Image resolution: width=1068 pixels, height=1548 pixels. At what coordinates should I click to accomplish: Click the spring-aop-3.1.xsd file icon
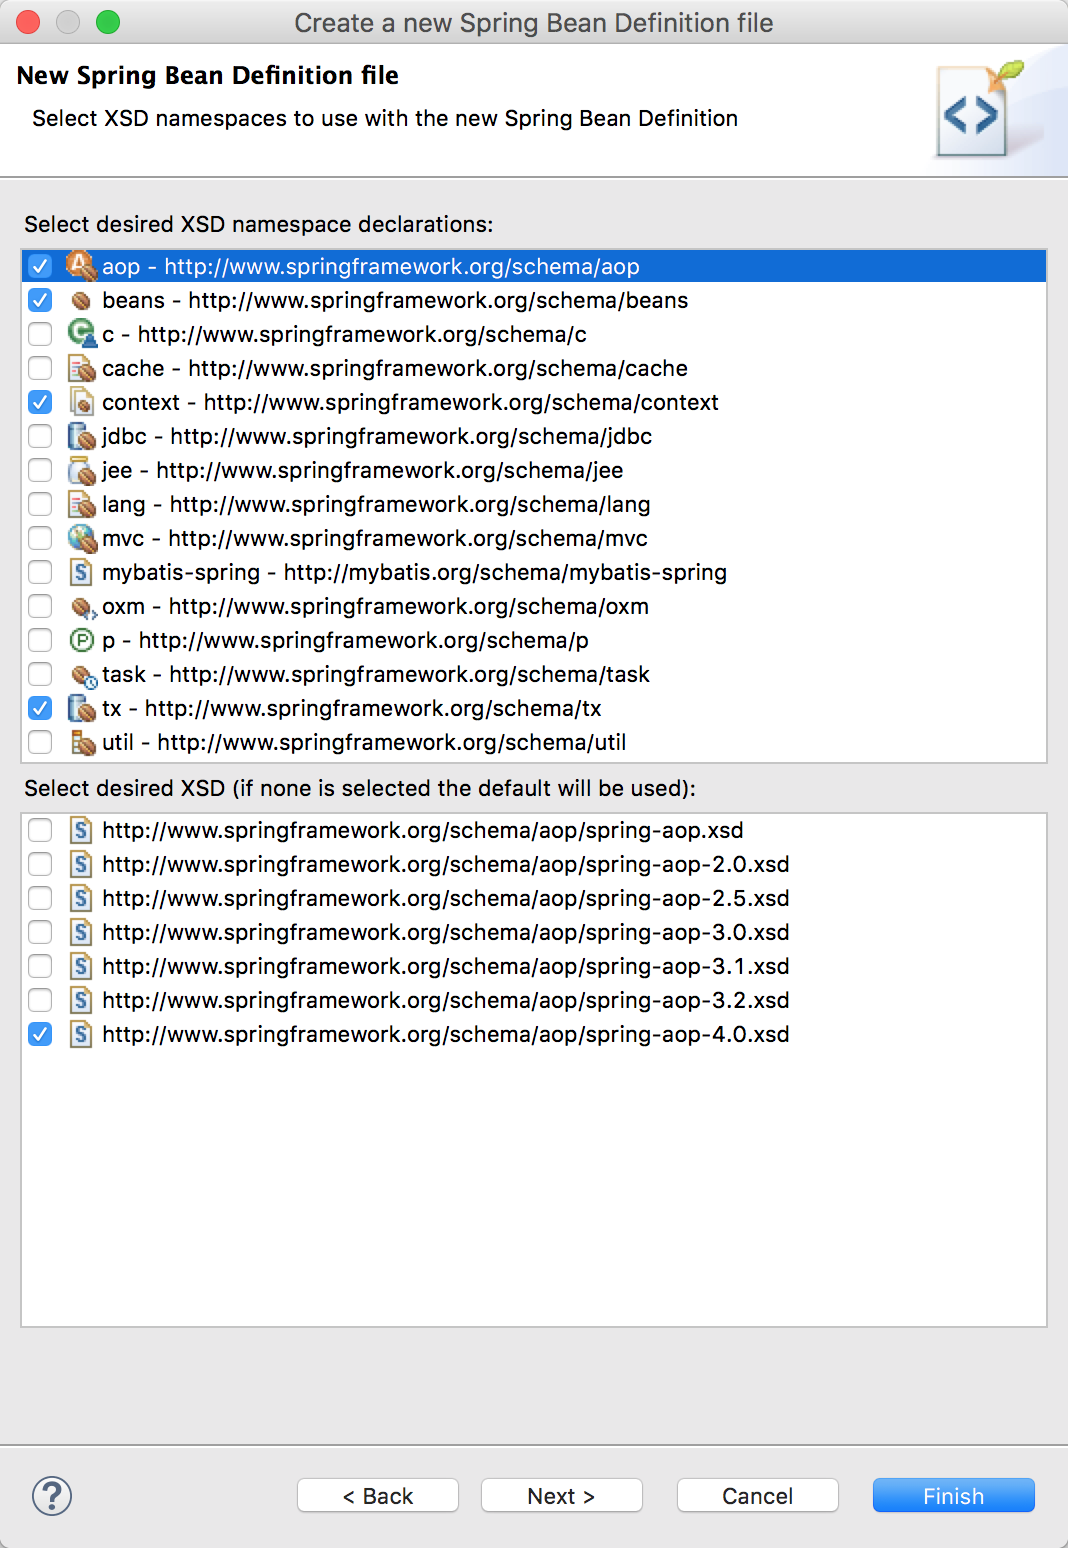[81, 966]
